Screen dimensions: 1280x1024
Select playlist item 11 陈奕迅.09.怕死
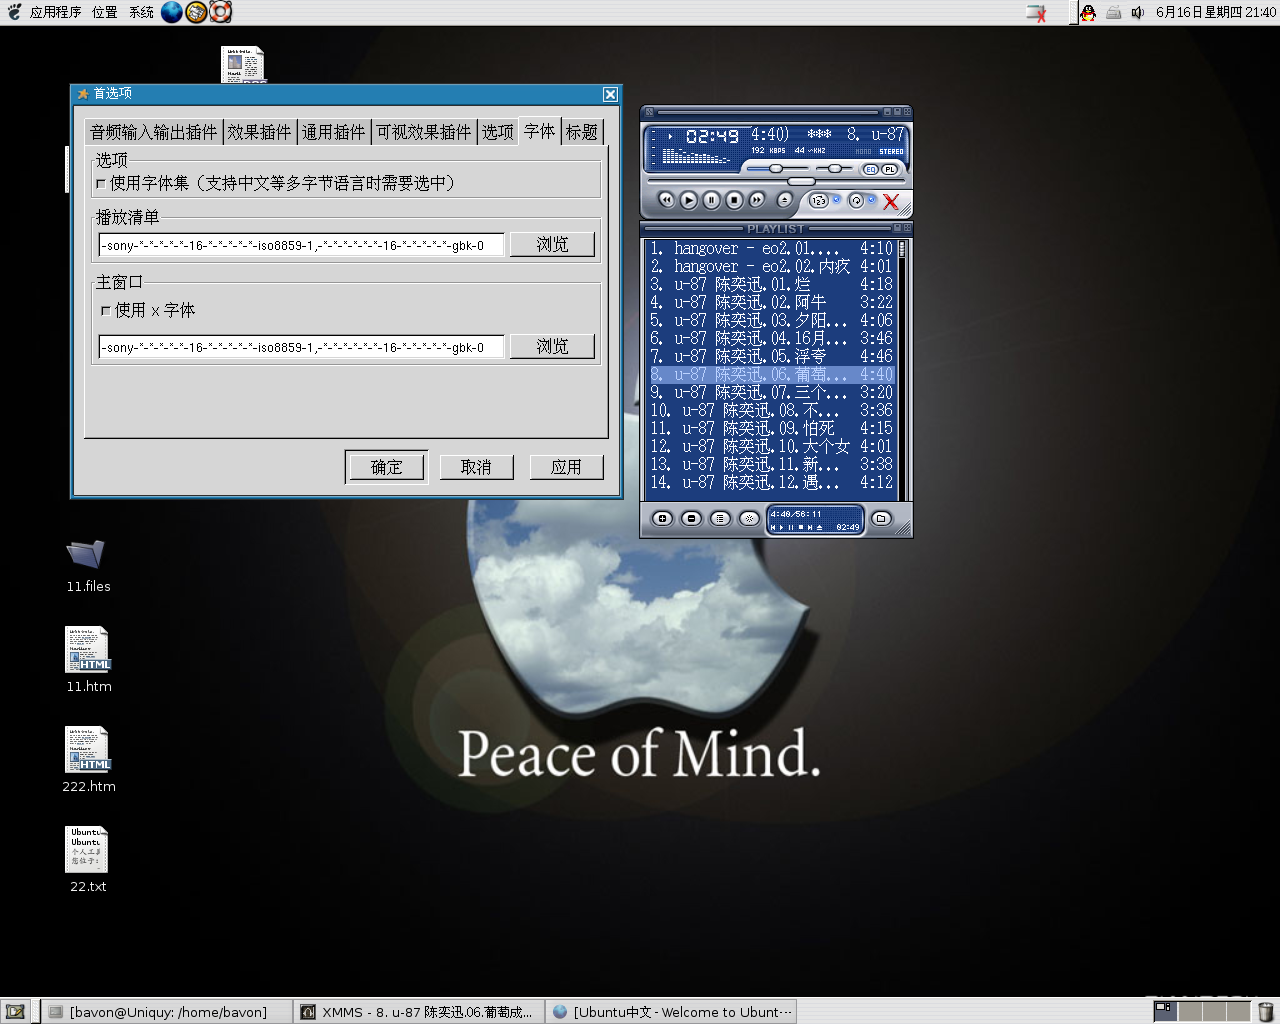pyautogui.click(x=771, y=428)
